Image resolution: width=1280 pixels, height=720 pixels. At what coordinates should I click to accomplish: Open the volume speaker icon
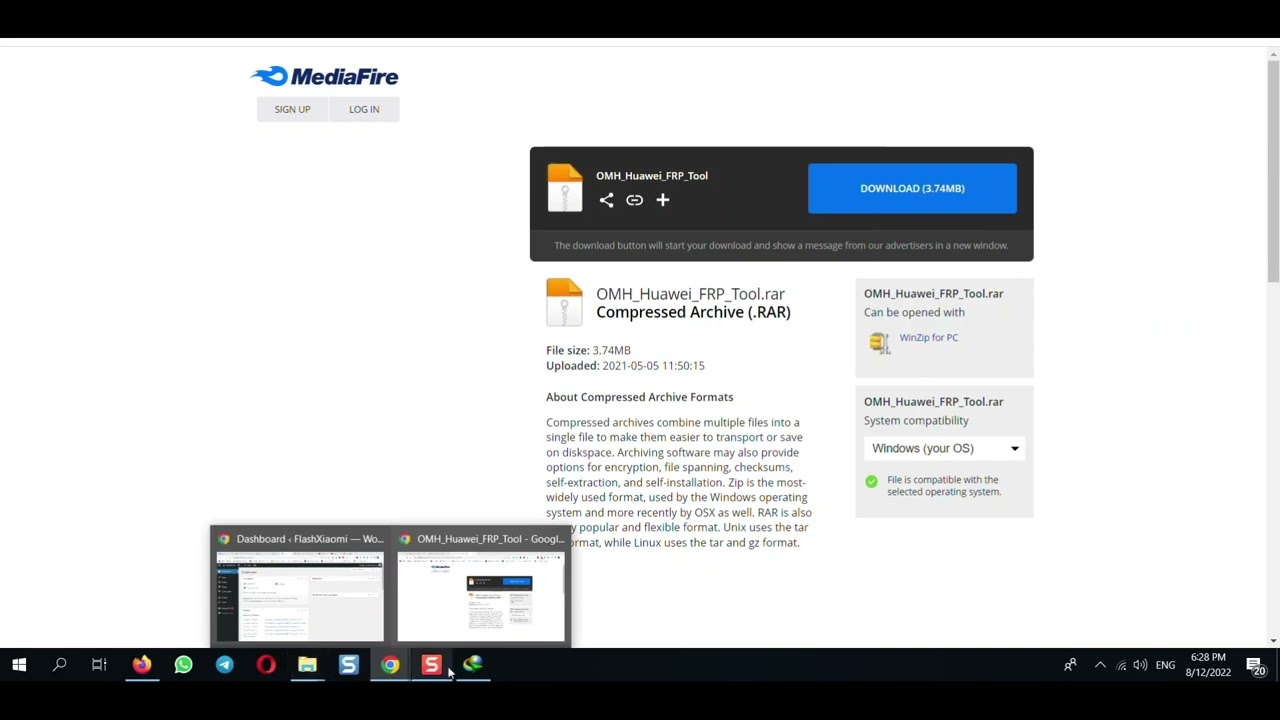tap(1140, 665)
